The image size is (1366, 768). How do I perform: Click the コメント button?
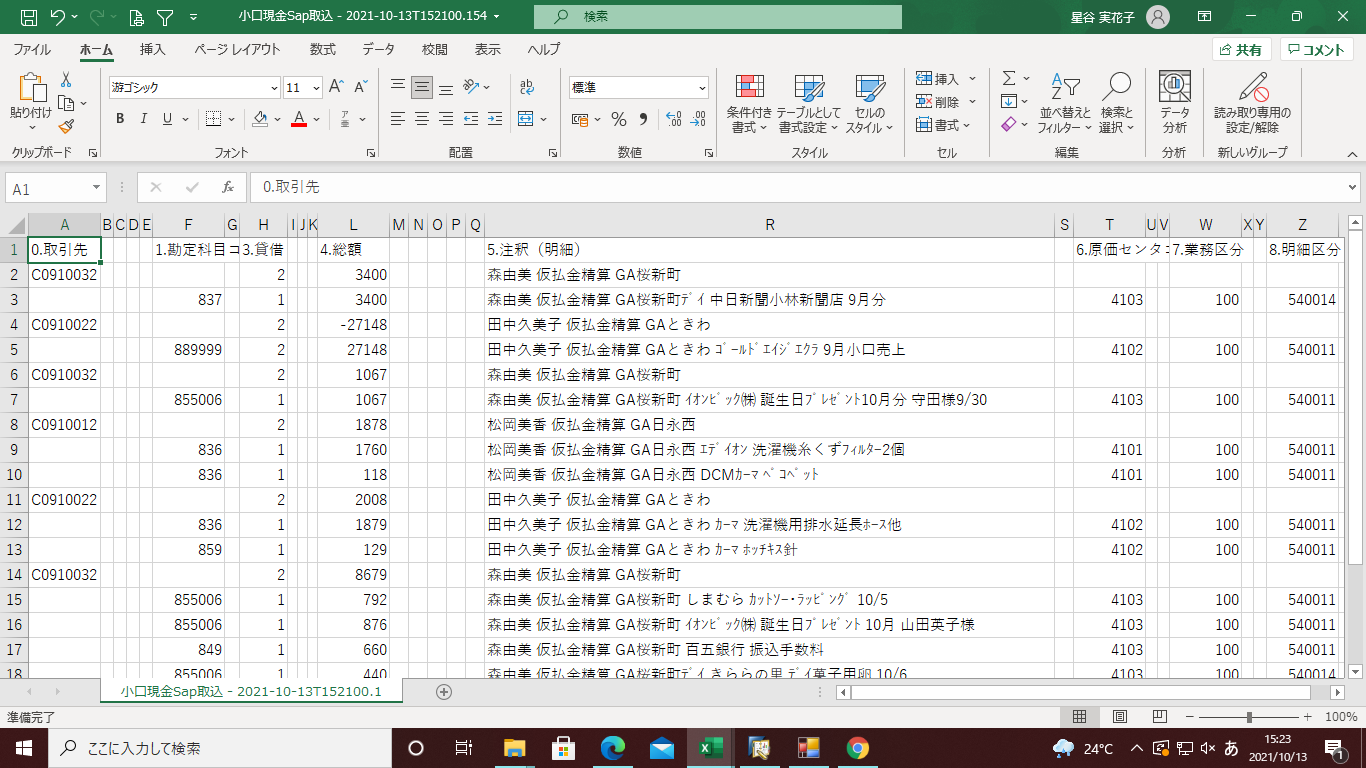click(x=1316, y=50)
